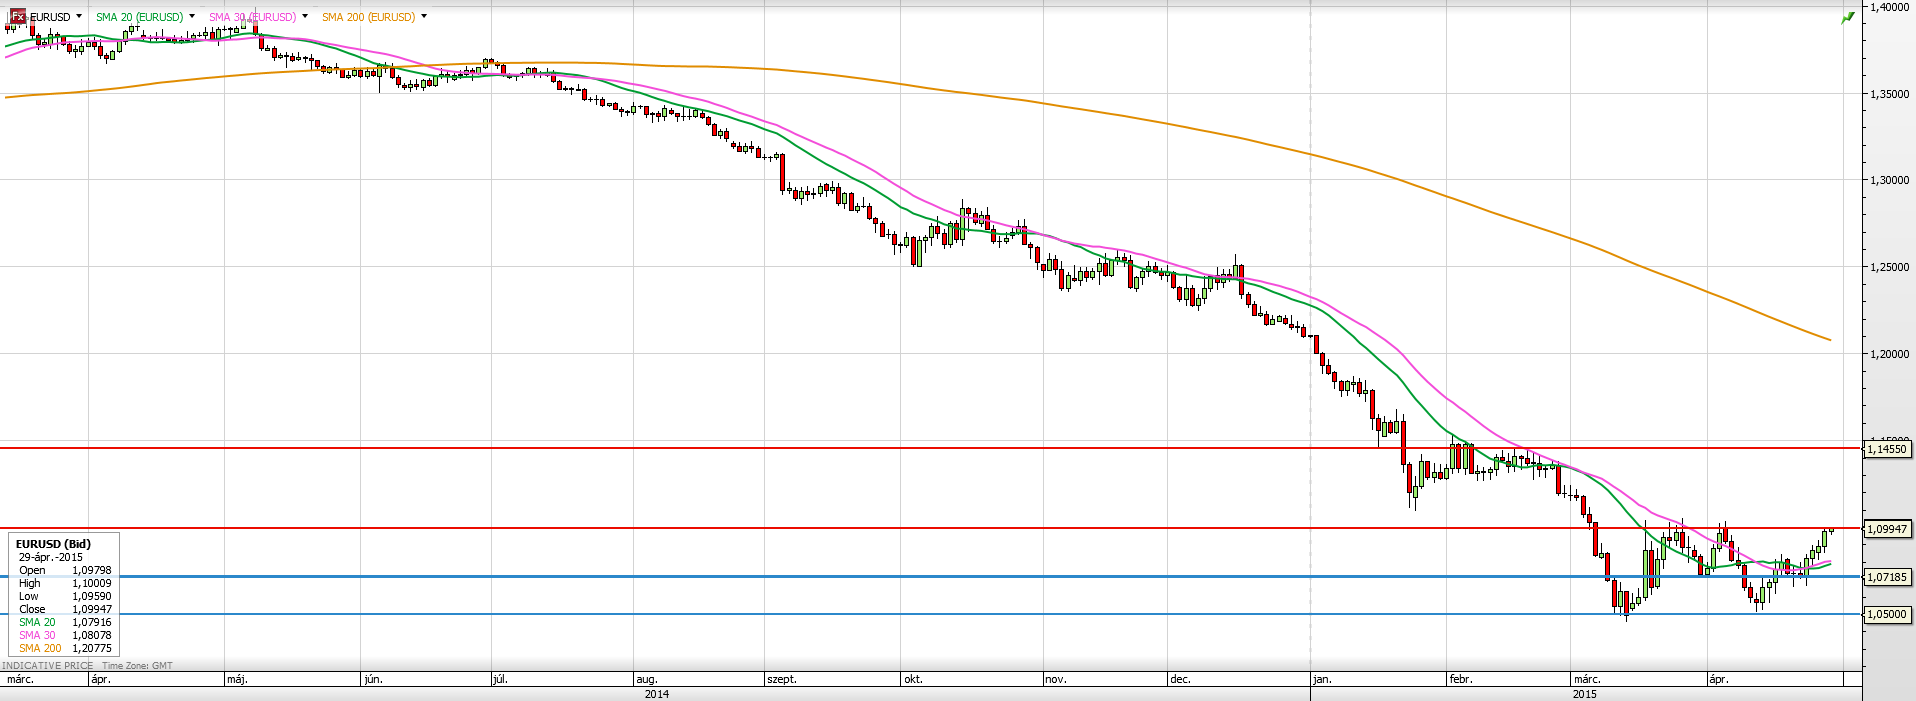
Task: Click the orange SMA 200 (EURUSD) legend label
Action: coord(368,17)
